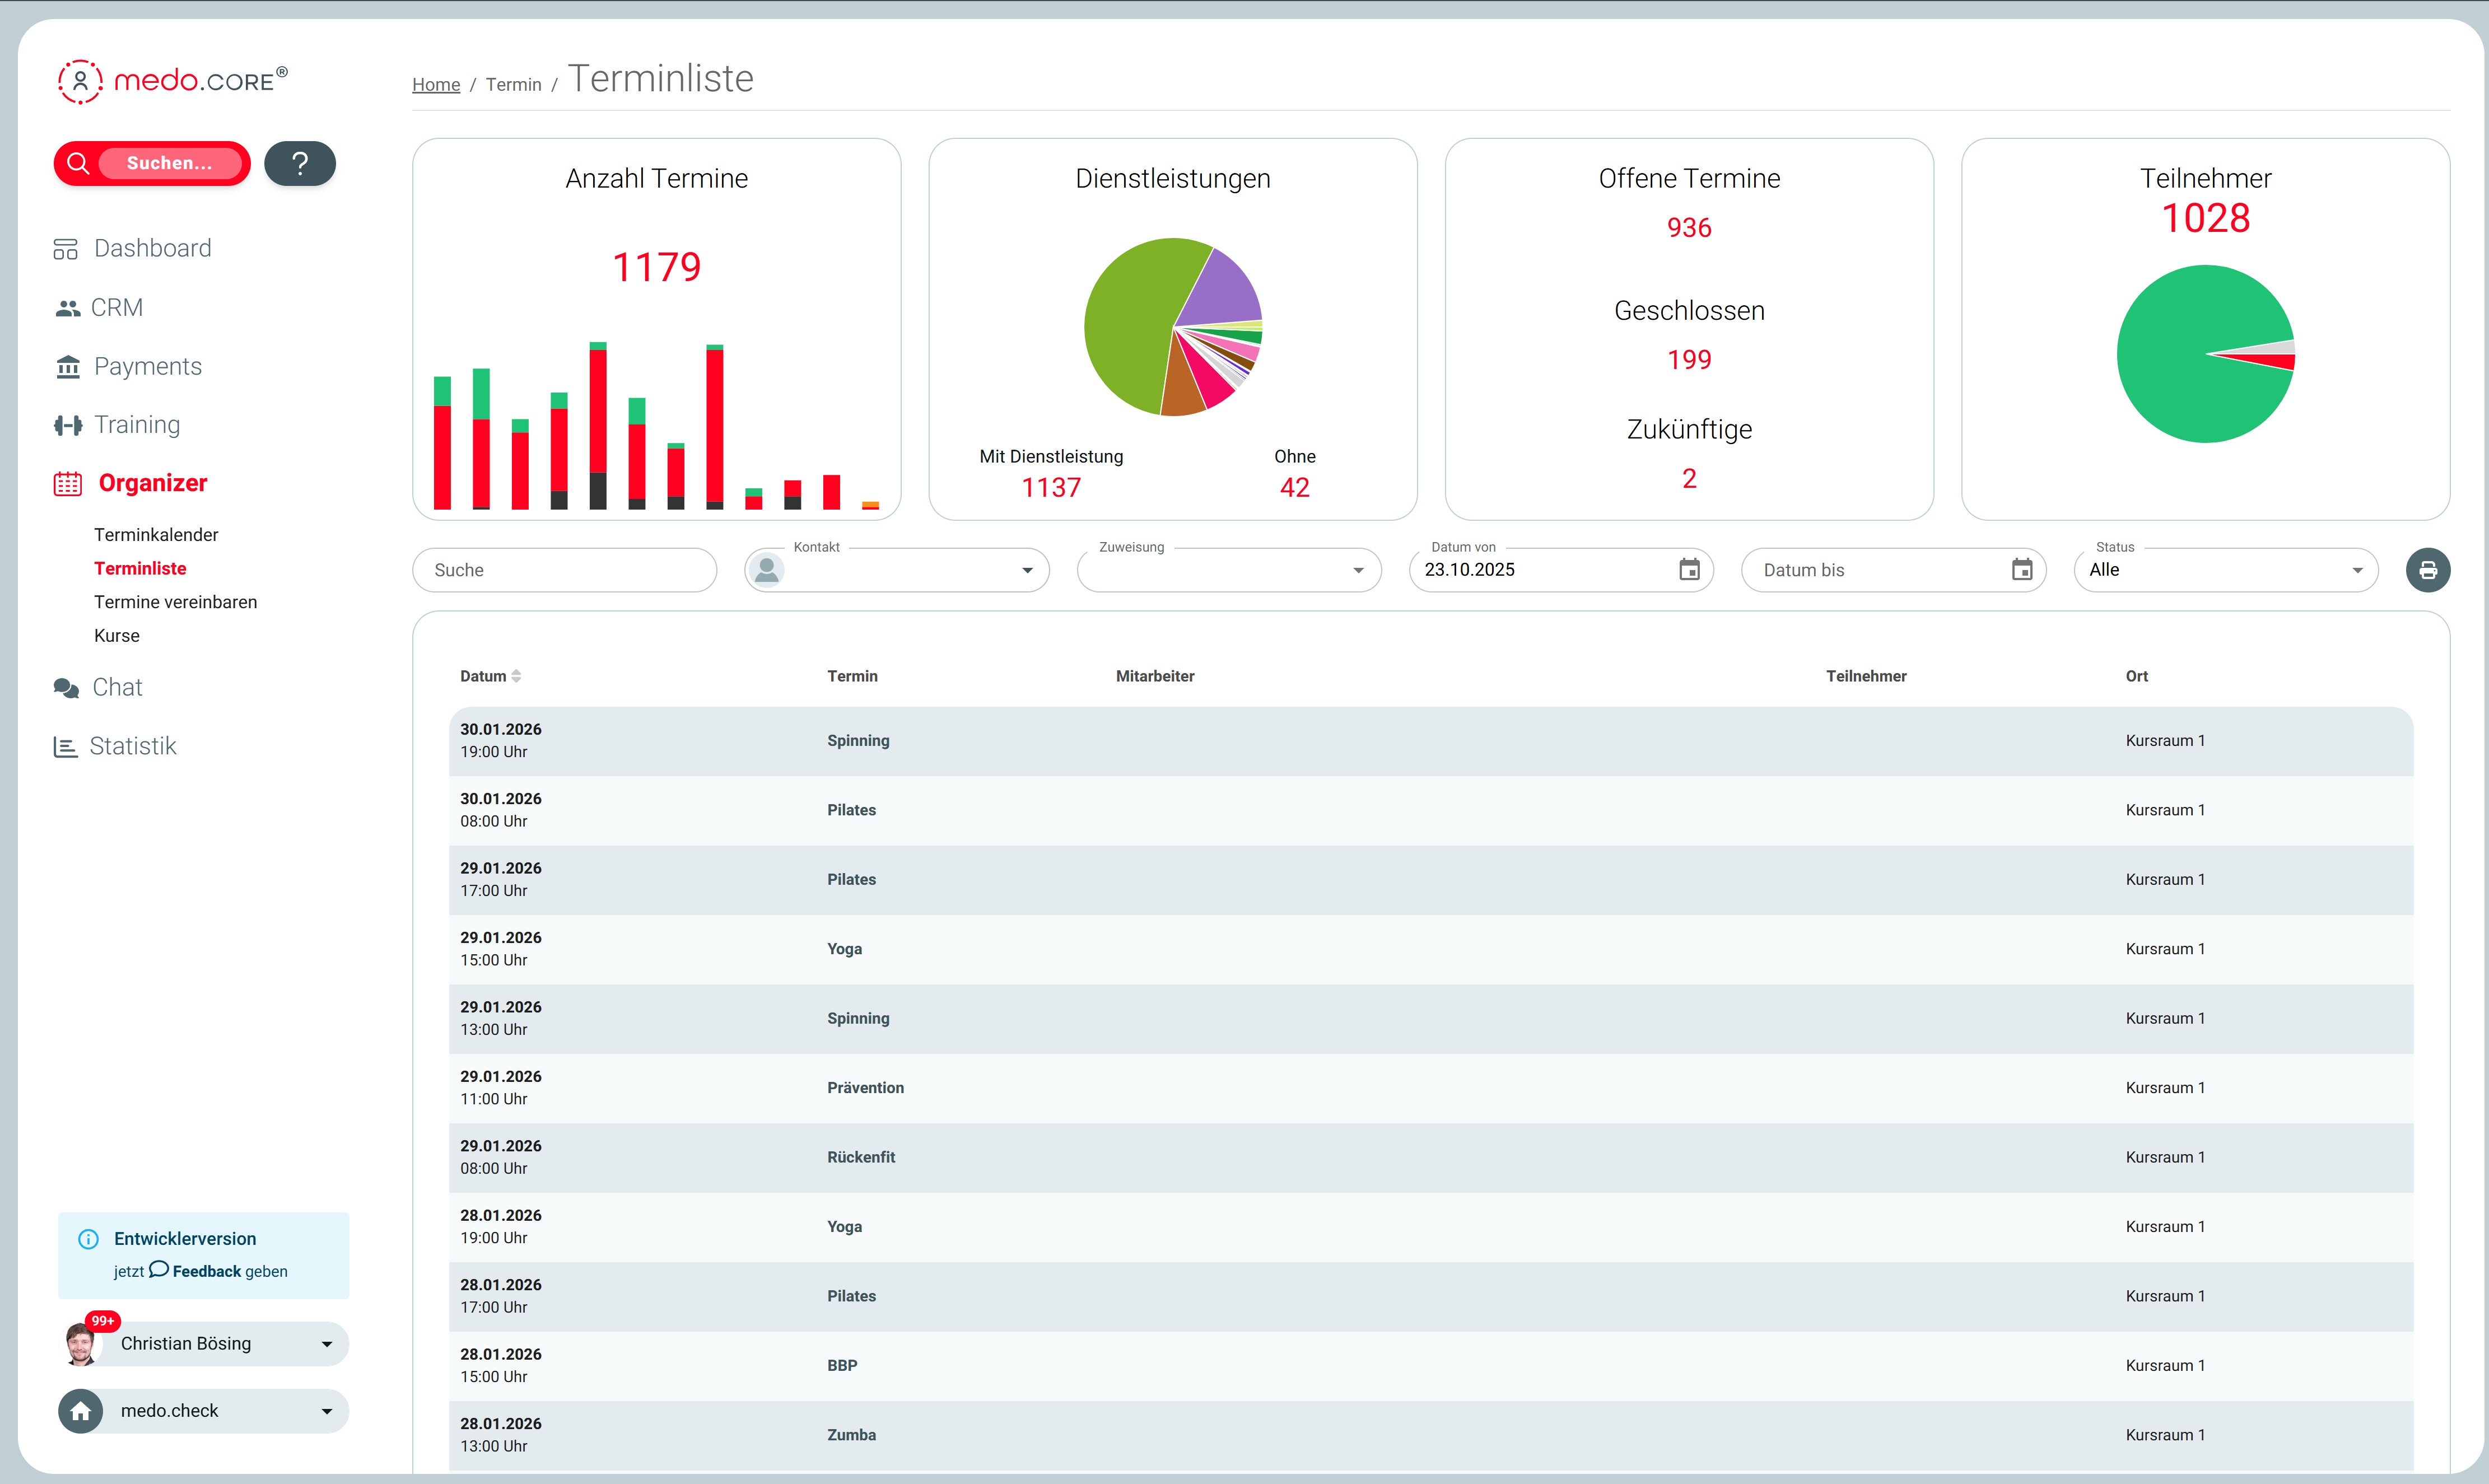The image size is (2489, 1484).
Task: Open Termine vereinbaren from the sidebar
Action: [176, 602]
